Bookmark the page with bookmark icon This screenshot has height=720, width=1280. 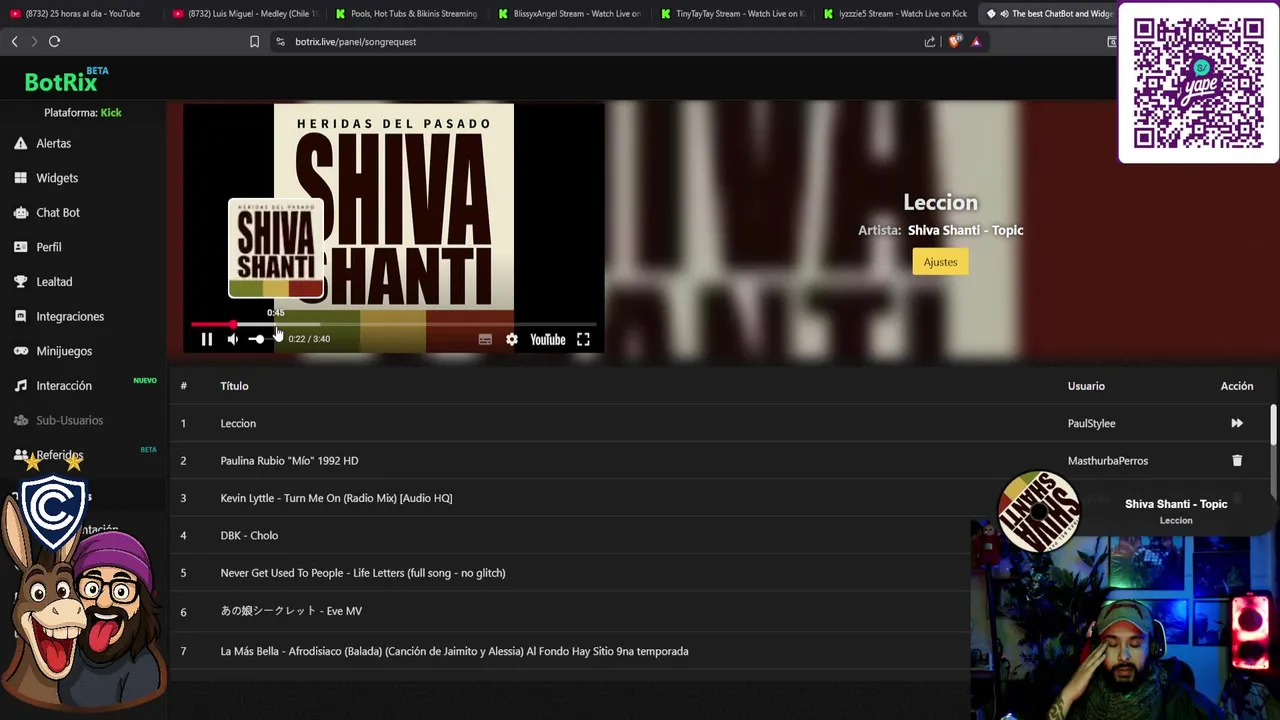254,42
